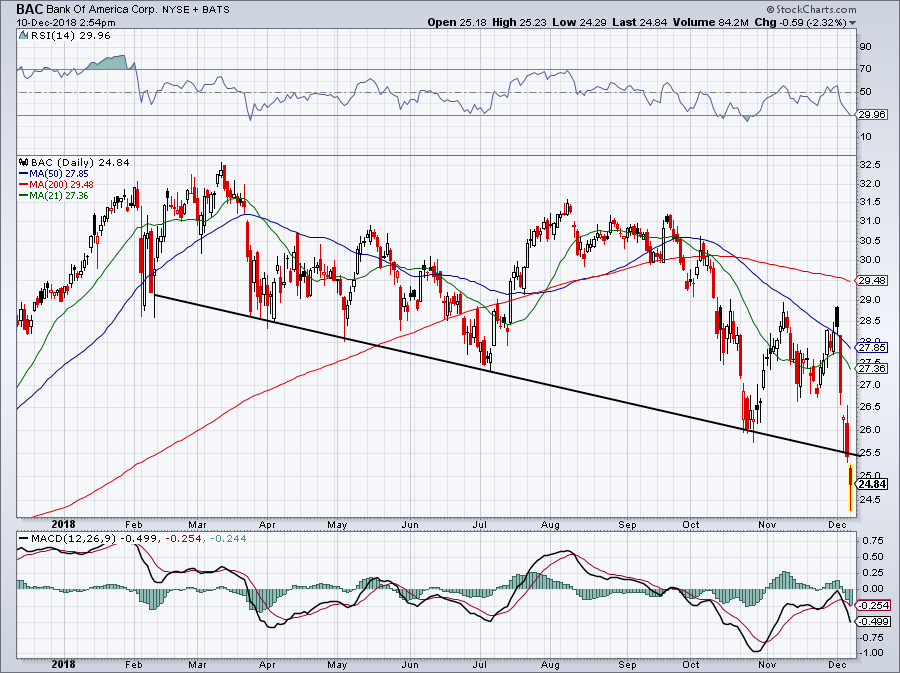Screen dimensions: 900x673
Task: Click the green 27.36 price tag on right axis
Action: 872,368
